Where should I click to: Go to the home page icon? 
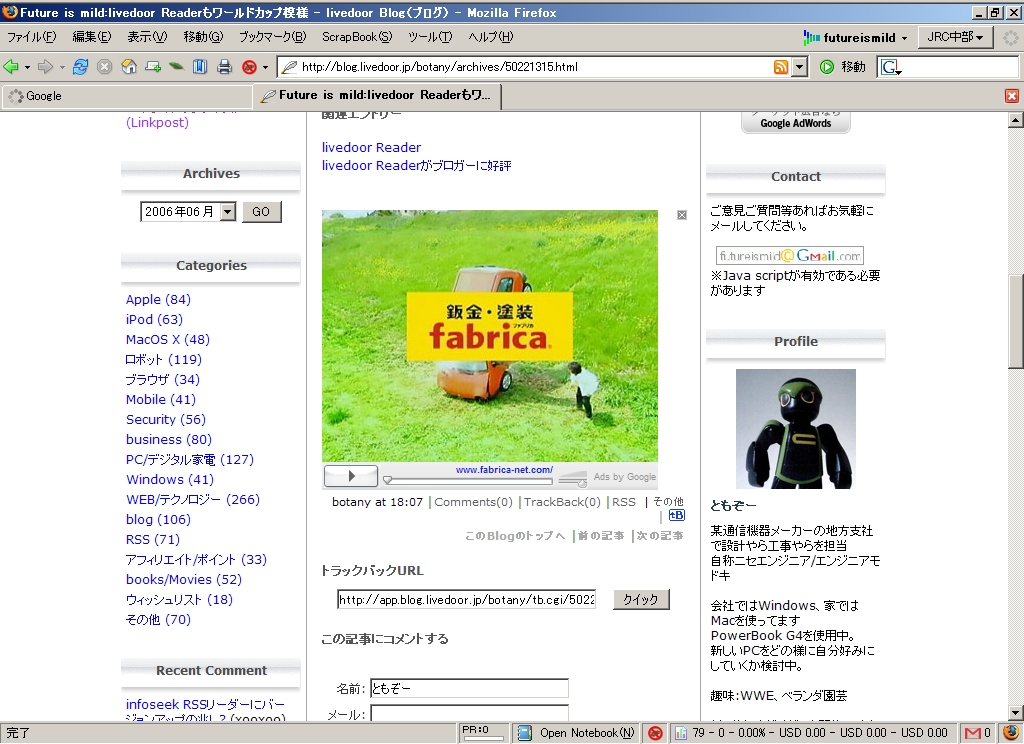[129, 67]
